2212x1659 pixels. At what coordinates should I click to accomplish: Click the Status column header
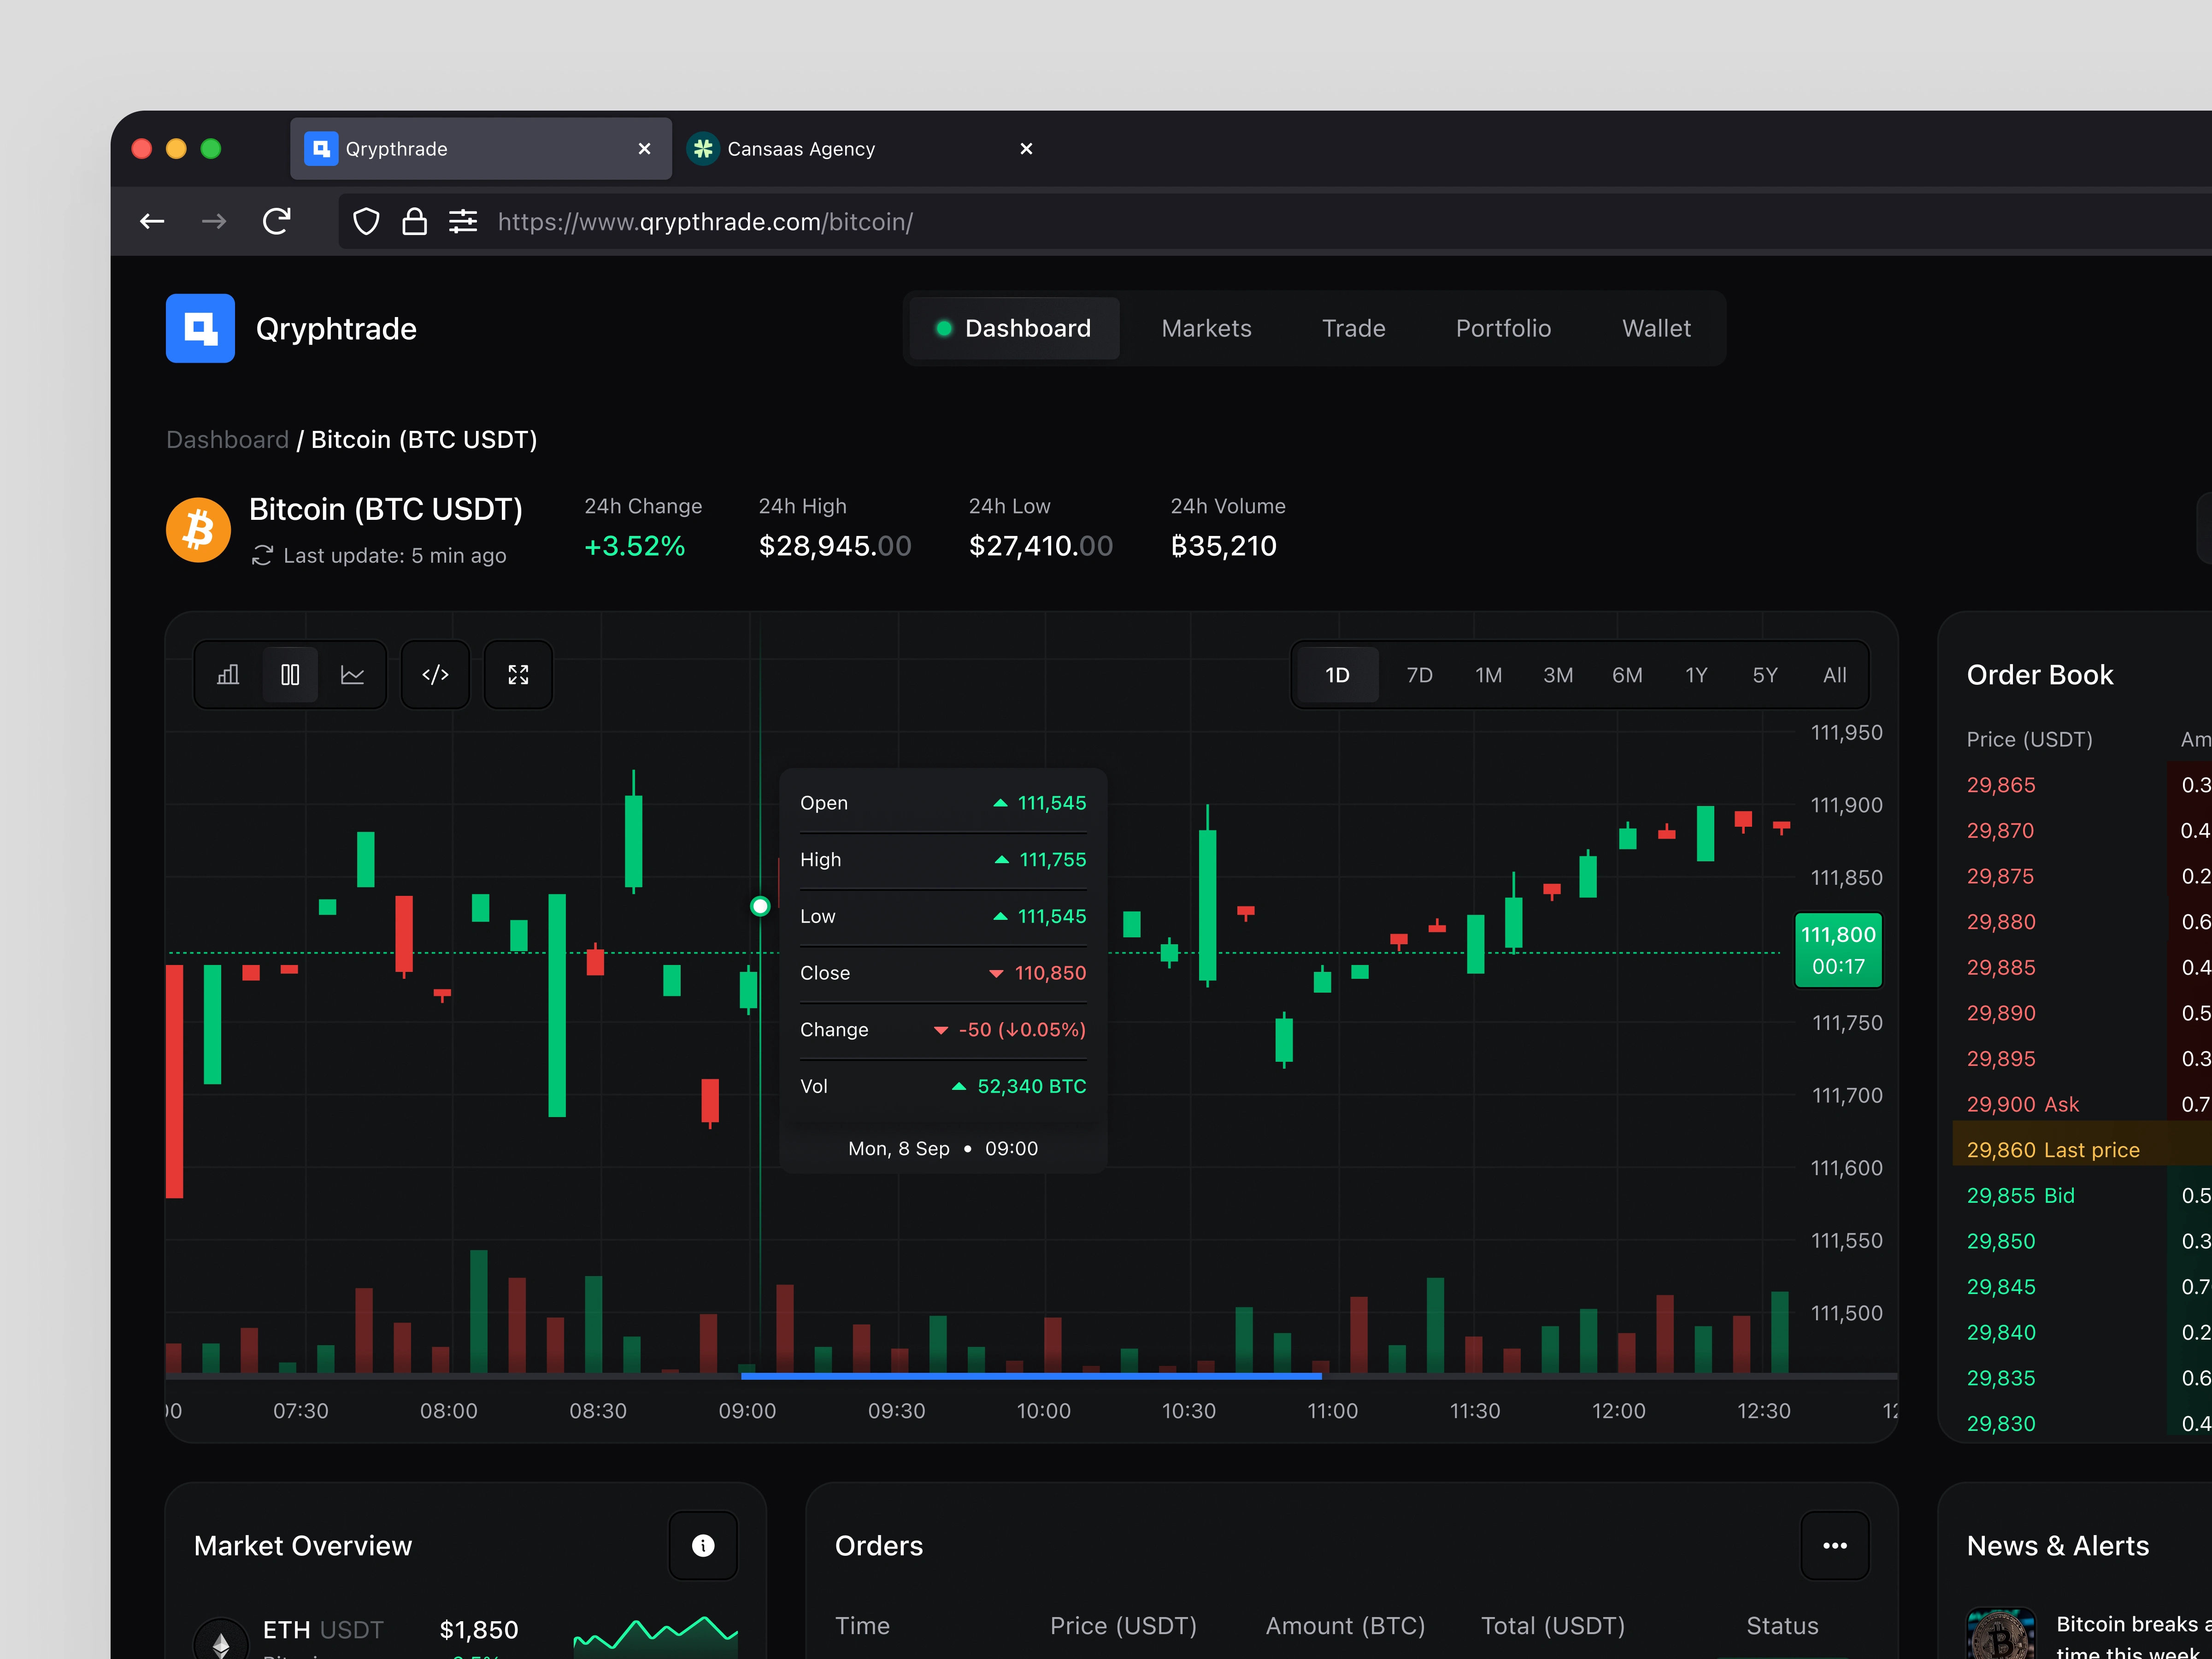1782,1626
